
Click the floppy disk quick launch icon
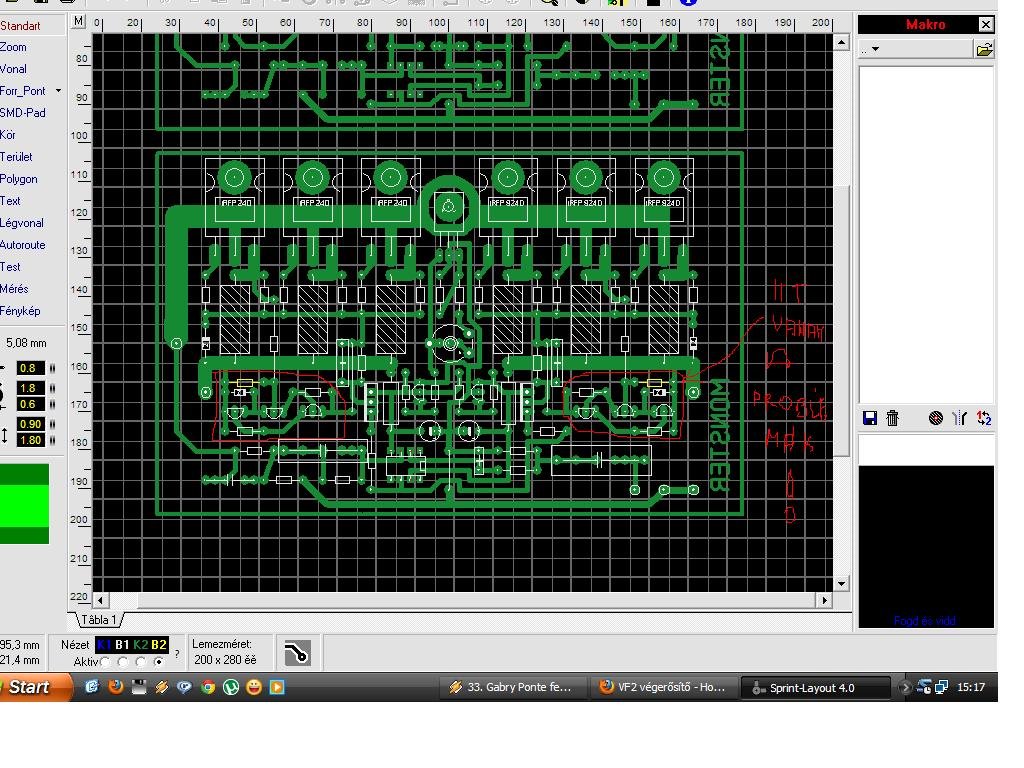pos(138,687)
